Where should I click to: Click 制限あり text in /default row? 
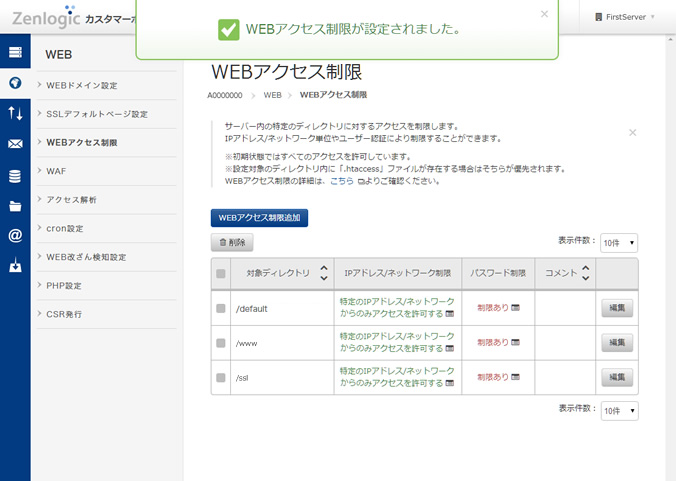pyautogui.click(x=493, y=308)
